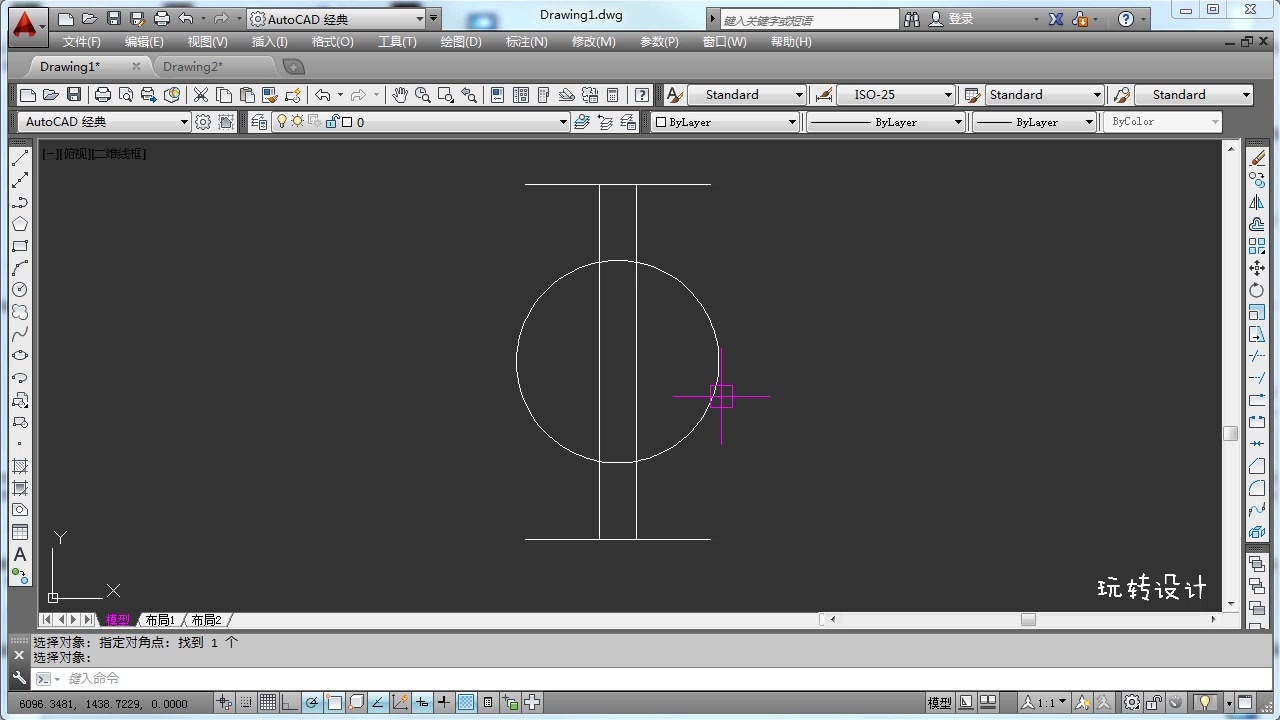Select the Circle tool
Image resolution: width=1280 pixels, height=720 pixels.
[20, 290]
